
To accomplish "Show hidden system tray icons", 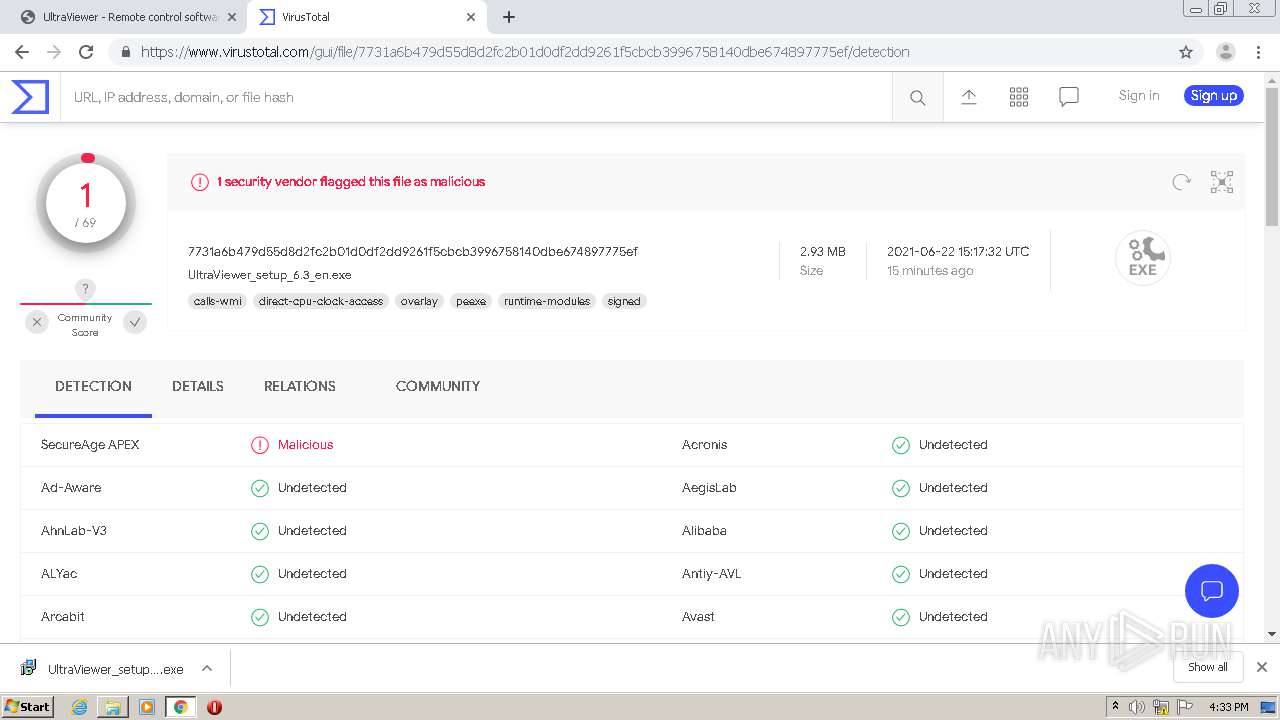I will coord(1115,707).
